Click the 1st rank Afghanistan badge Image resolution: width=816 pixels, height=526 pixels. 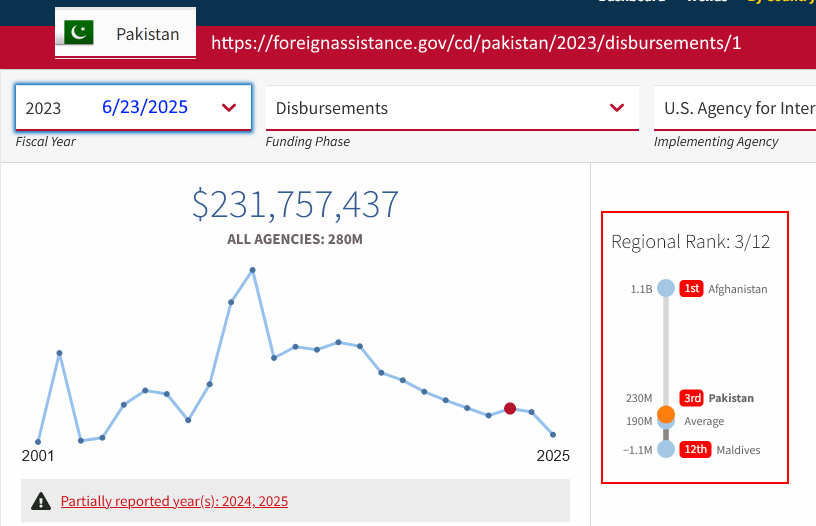point(691,288)
